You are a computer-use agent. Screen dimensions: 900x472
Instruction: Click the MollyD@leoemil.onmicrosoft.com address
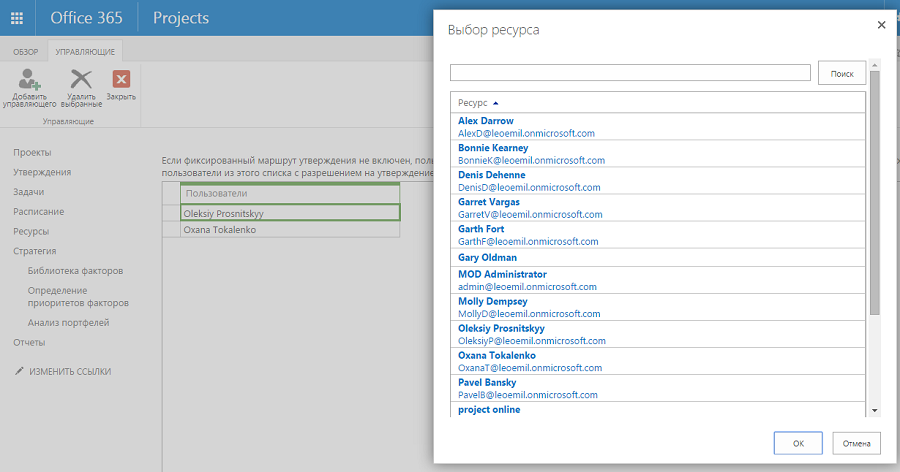[529, 314]
